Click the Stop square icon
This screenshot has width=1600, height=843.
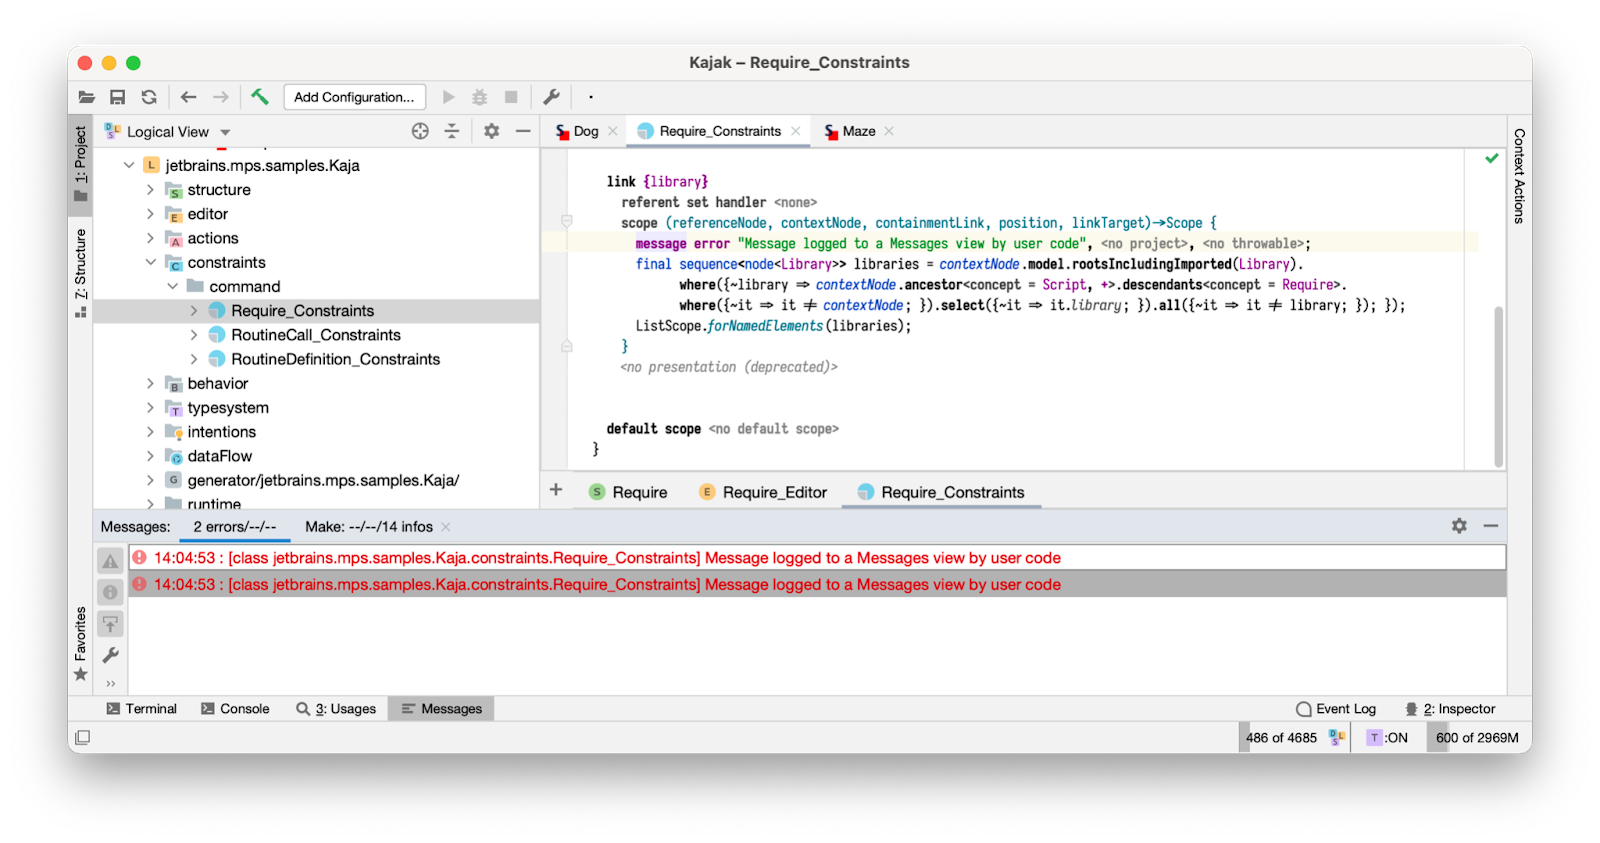point(511,97)
